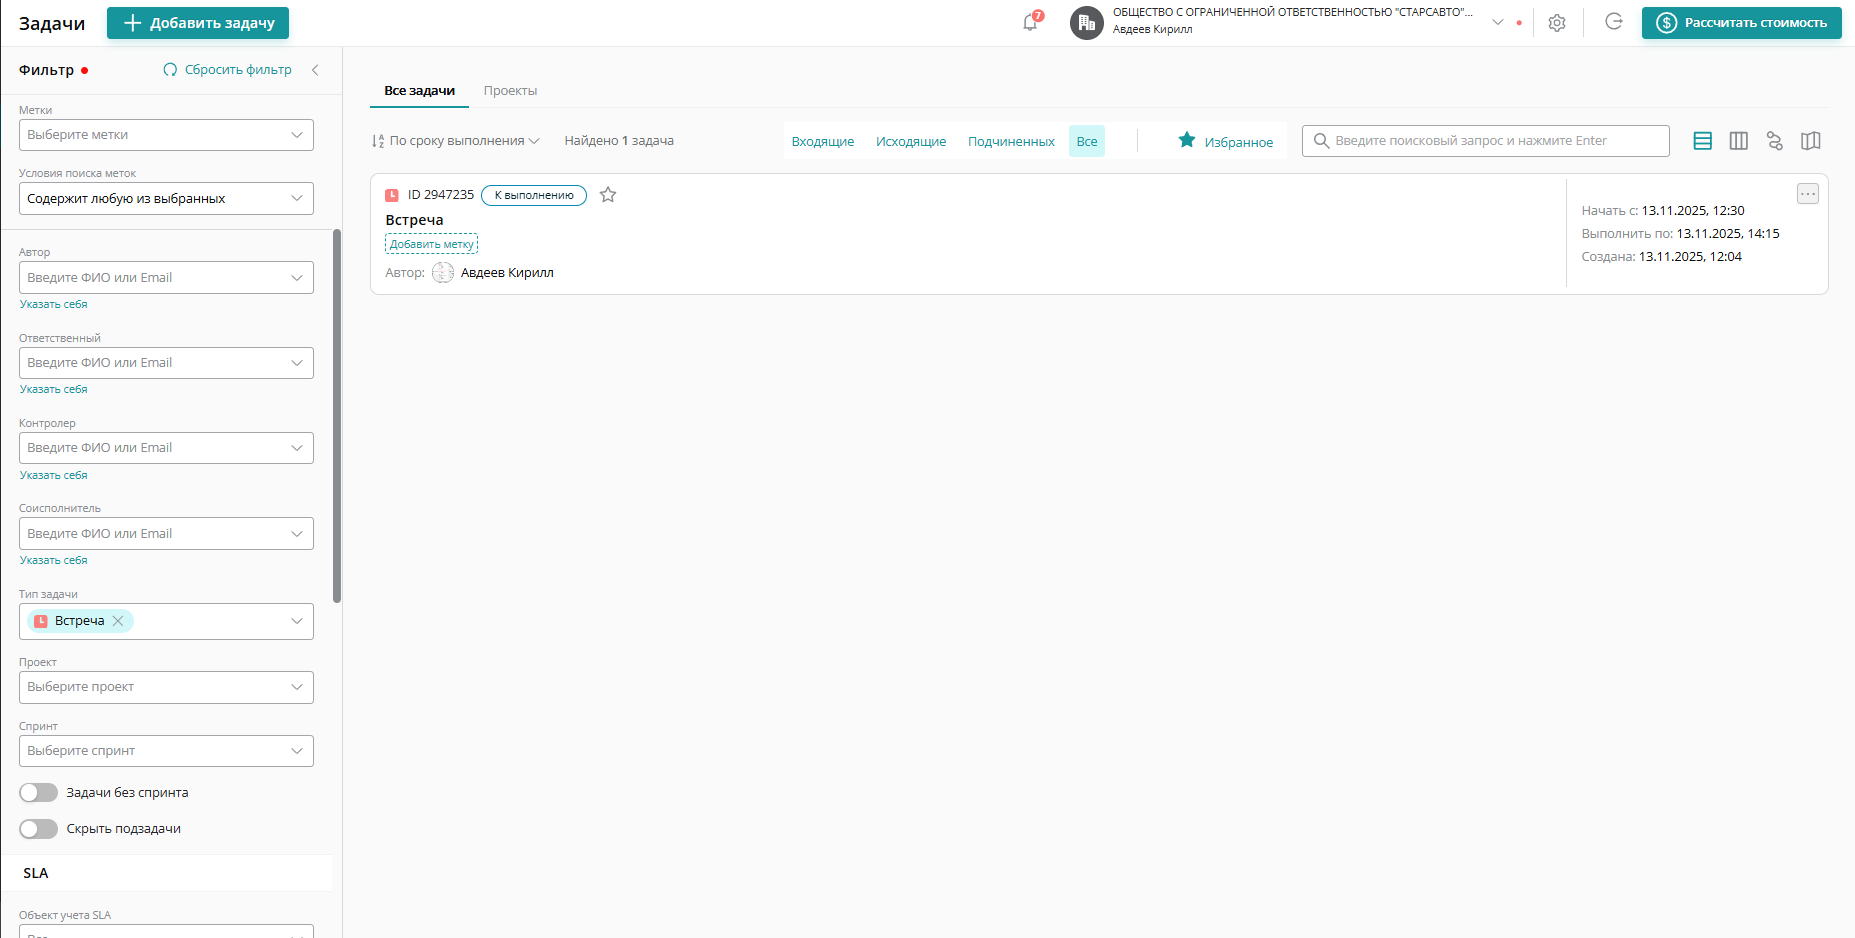Open the Метки dropdown
This screenshot has width=1855, height=938.
tap(166, 135)
